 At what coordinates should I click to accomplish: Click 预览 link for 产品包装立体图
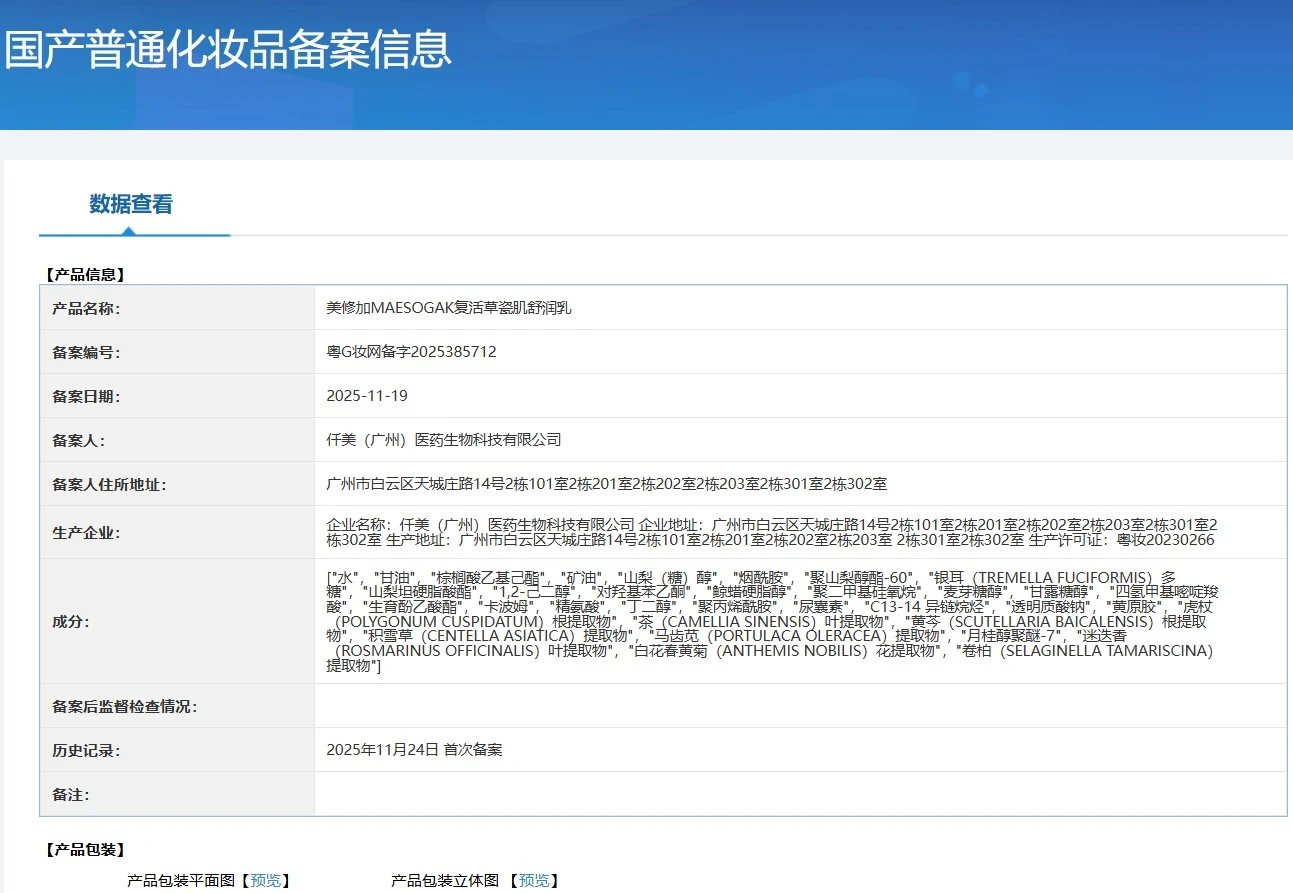(x=534, y=880)
